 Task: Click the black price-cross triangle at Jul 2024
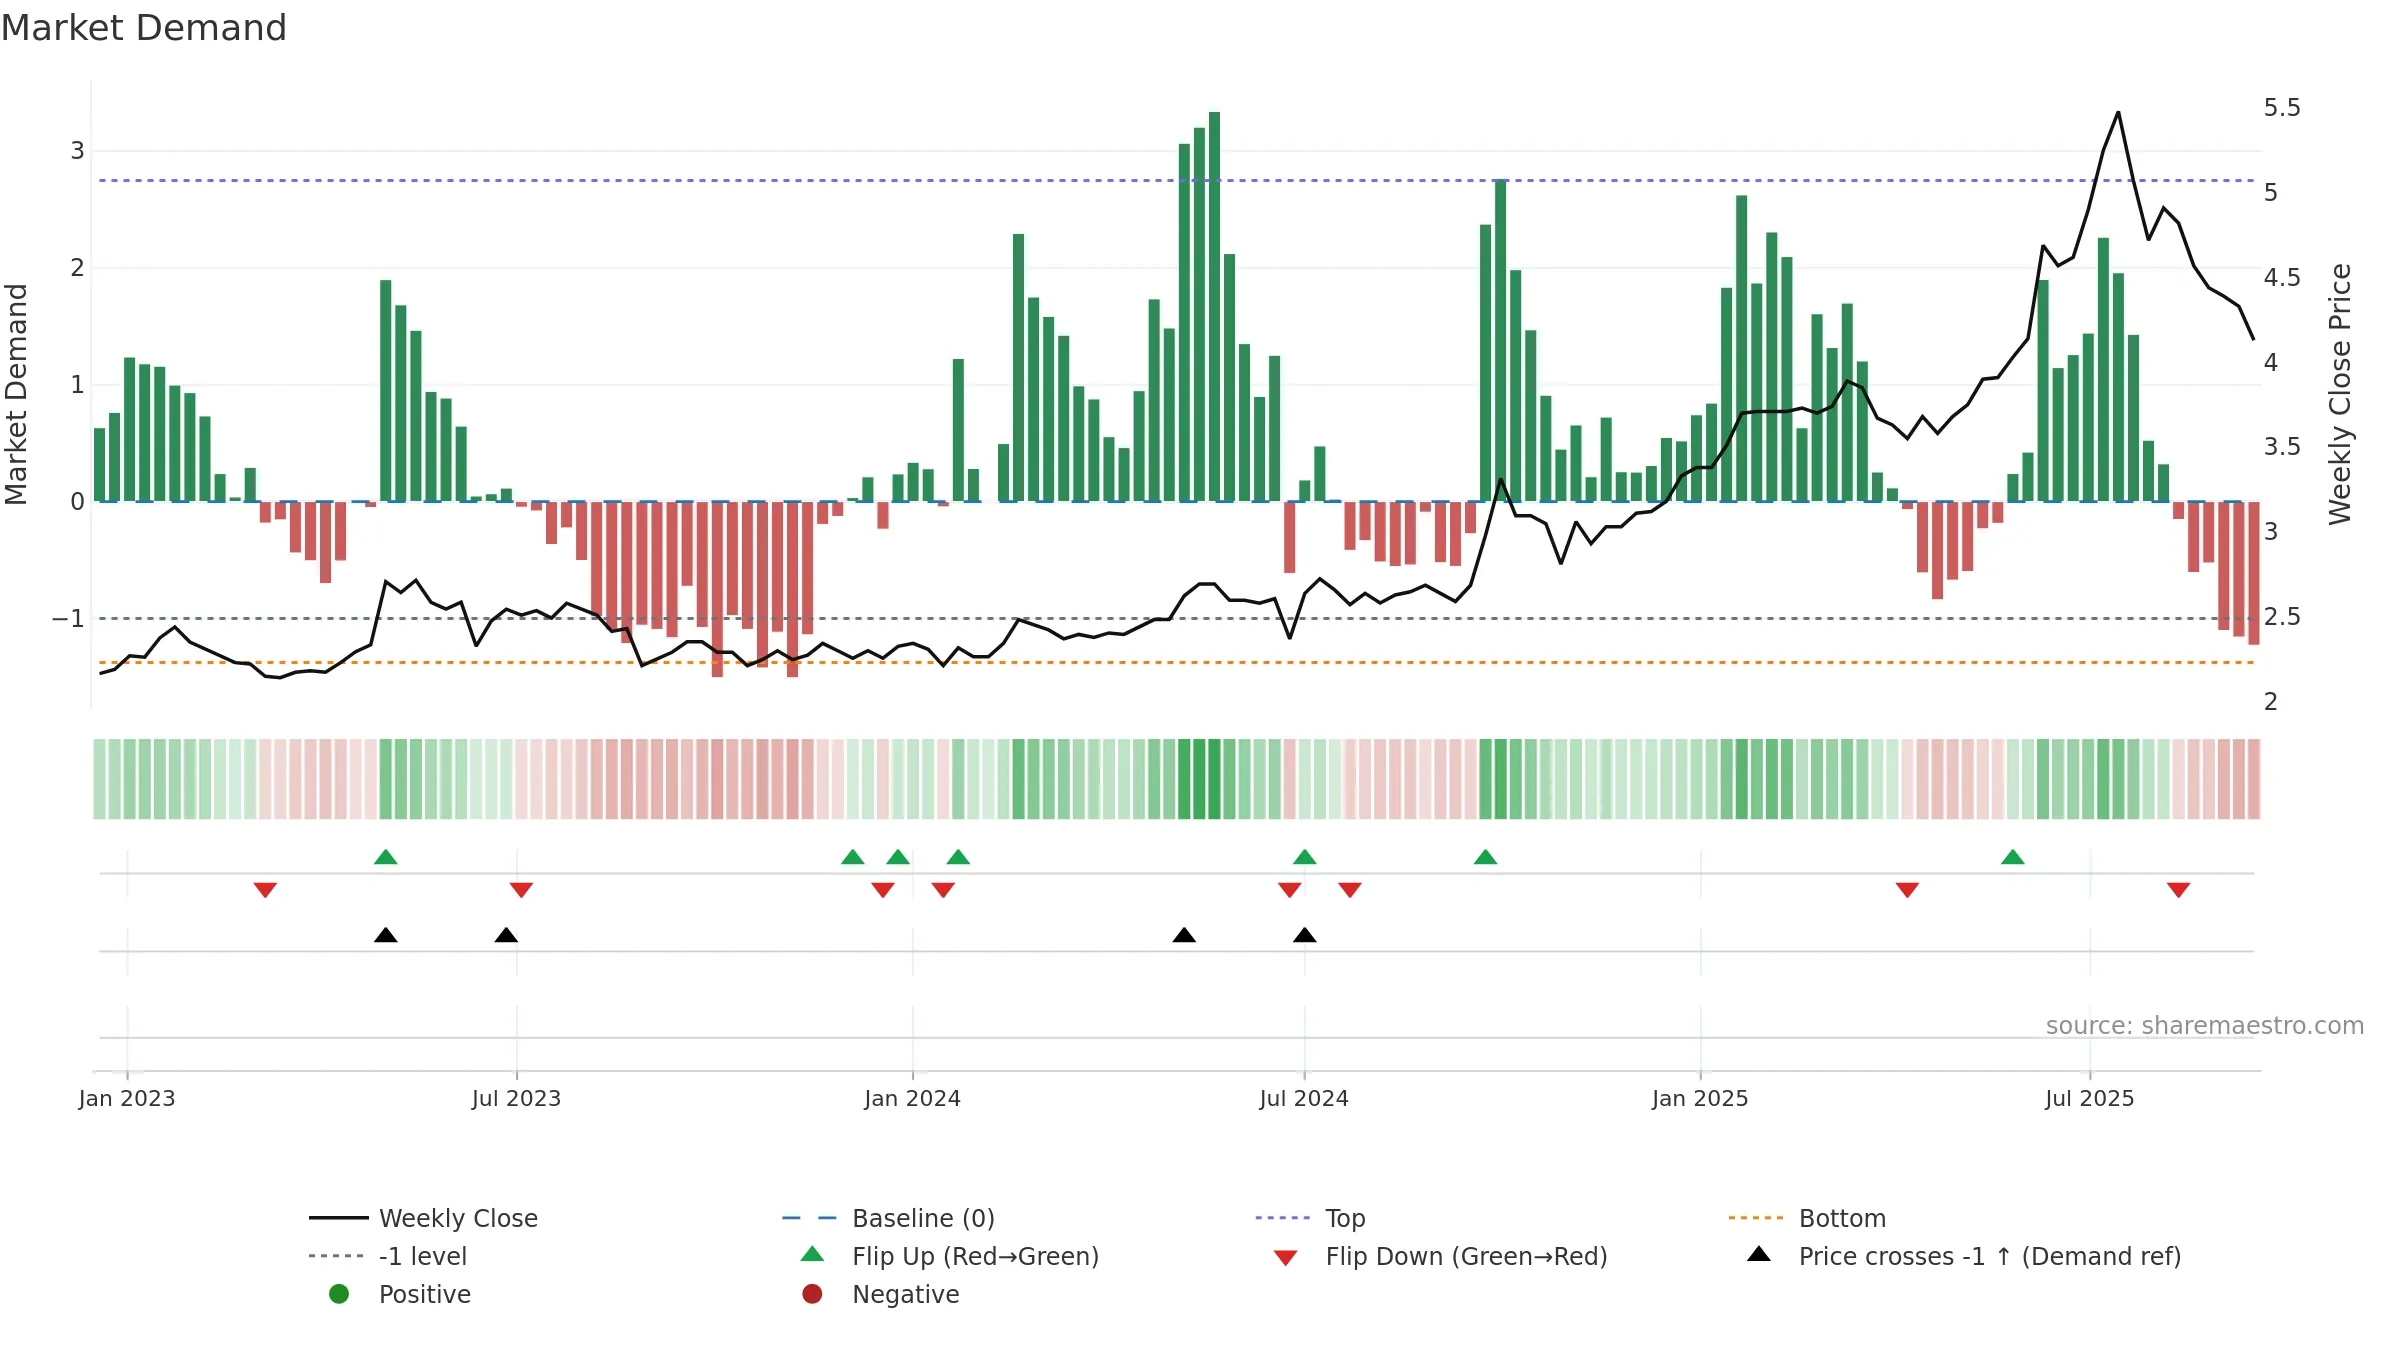click(x=1305, y=935)
